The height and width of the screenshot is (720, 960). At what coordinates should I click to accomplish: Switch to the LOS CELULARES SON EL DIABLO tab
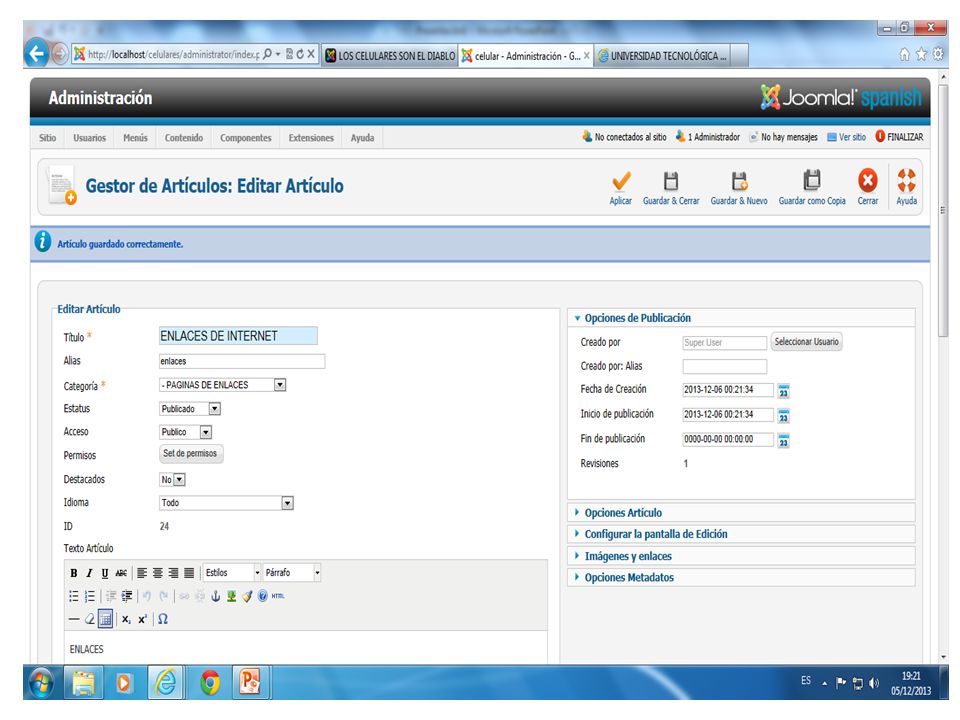(390, 56)
